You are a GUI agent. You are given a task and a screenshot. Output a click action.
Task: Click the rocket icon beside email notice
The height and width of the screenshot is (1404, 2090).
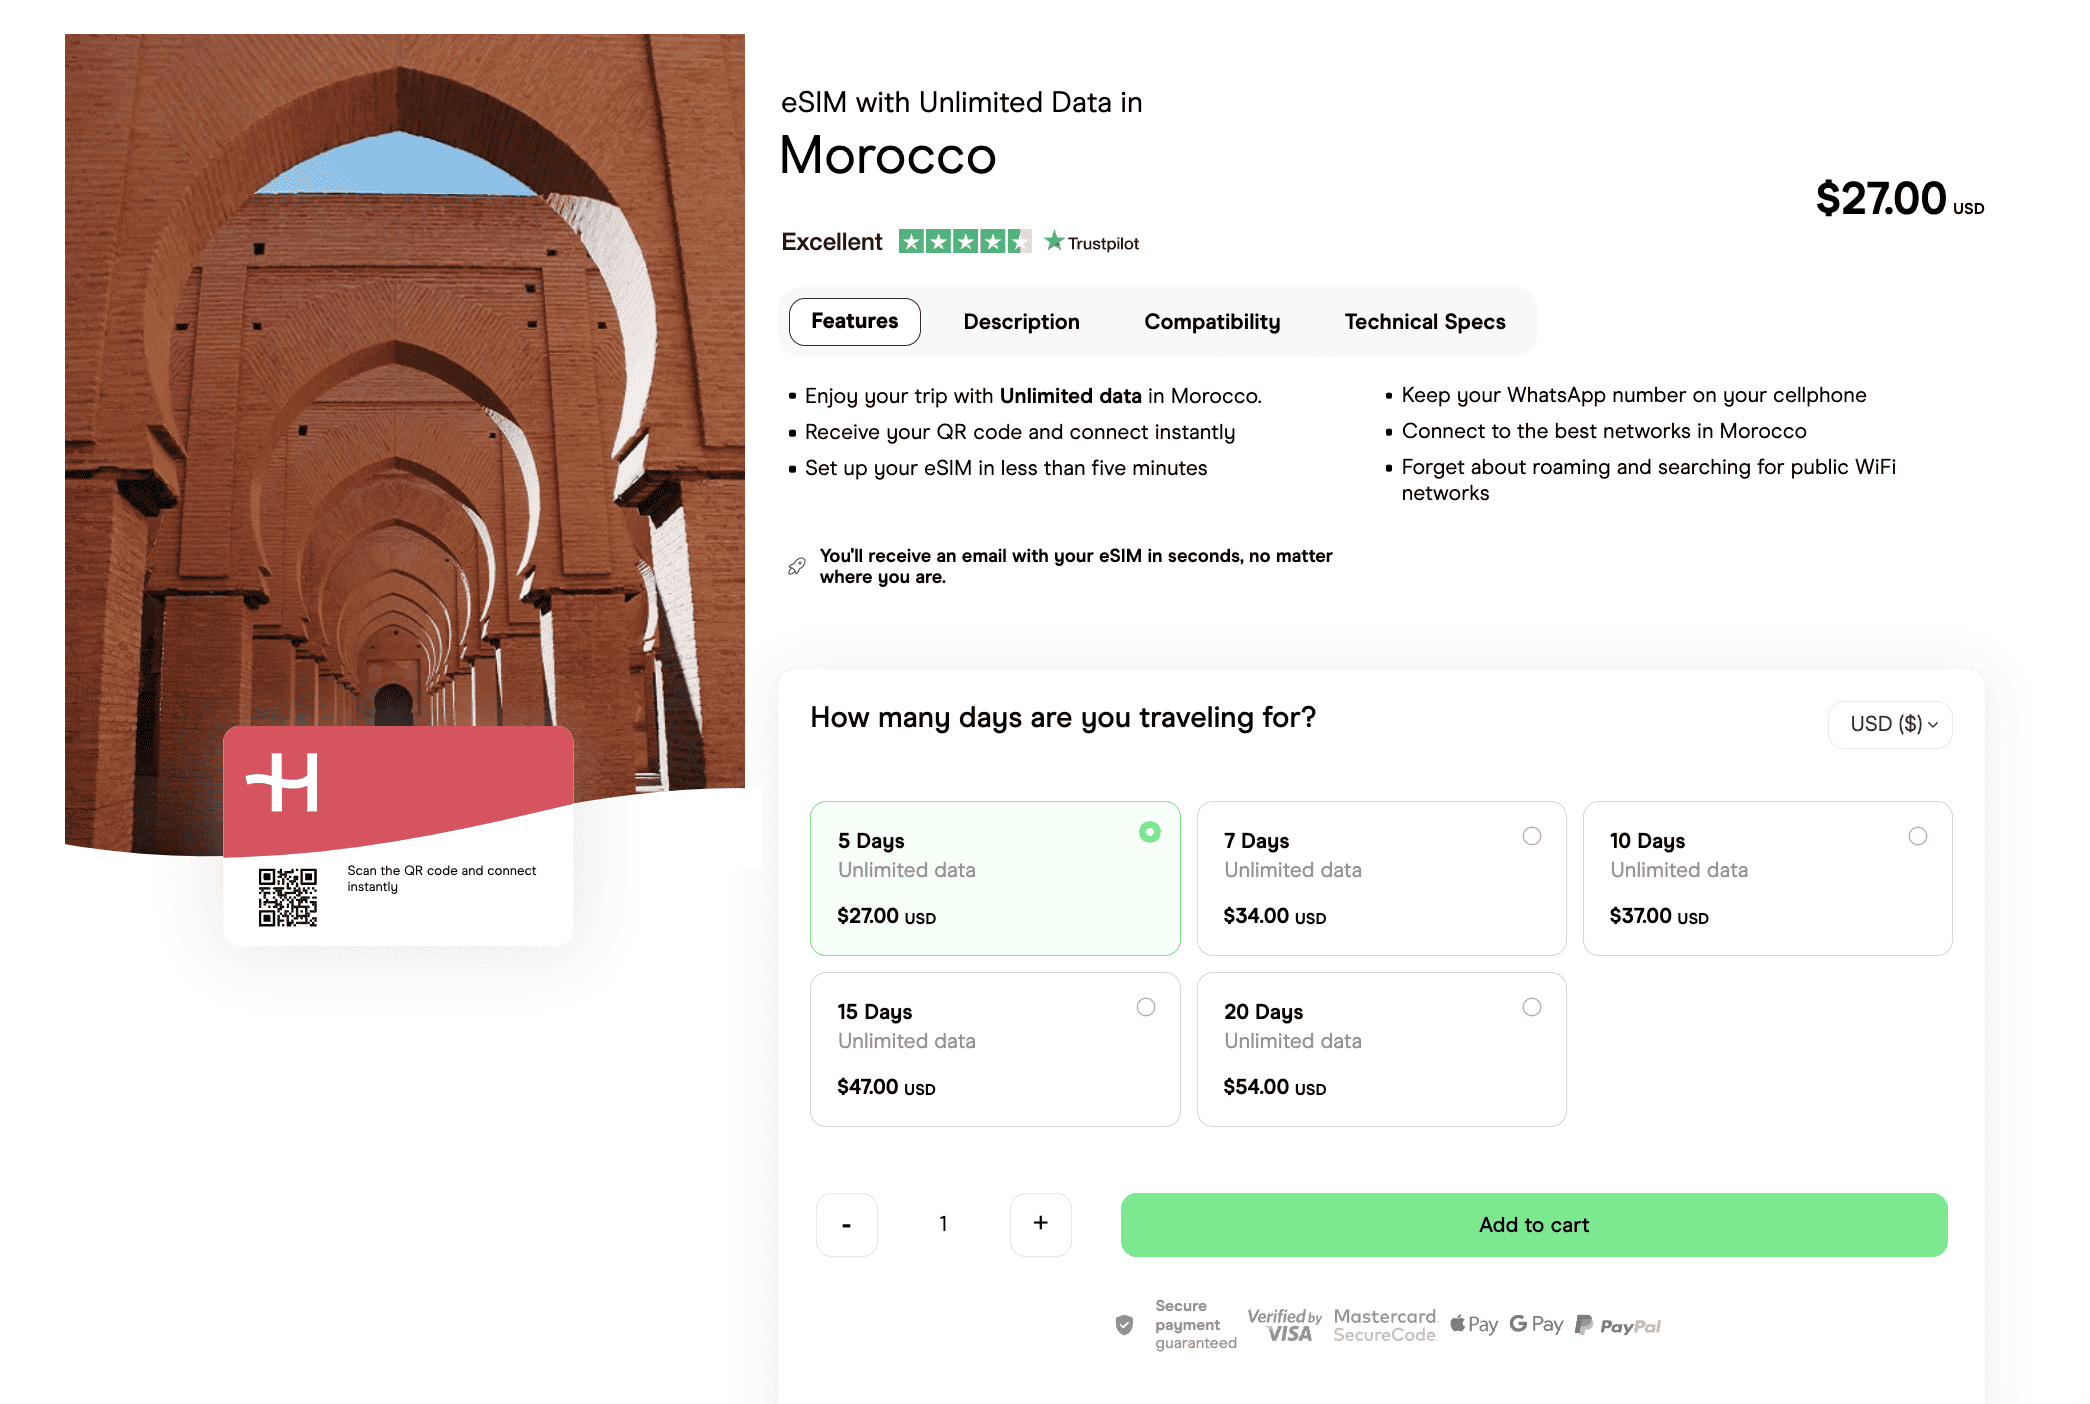coord(796,566)
